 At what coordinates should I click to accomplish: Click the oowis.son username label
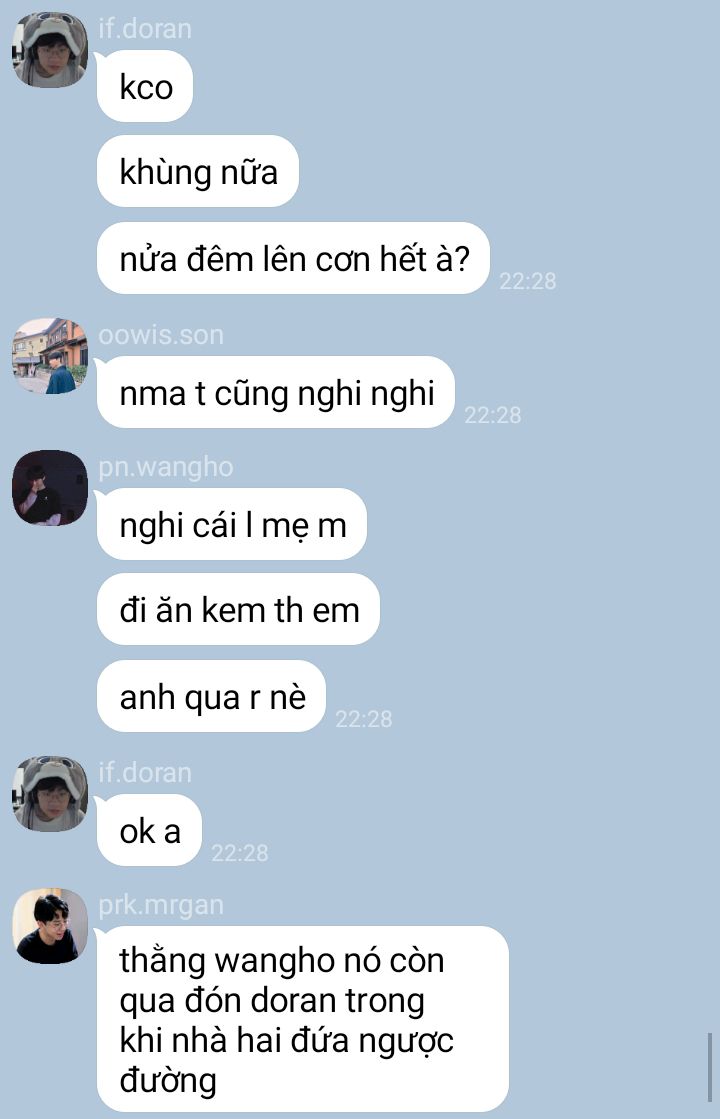[x=161, y=334]
